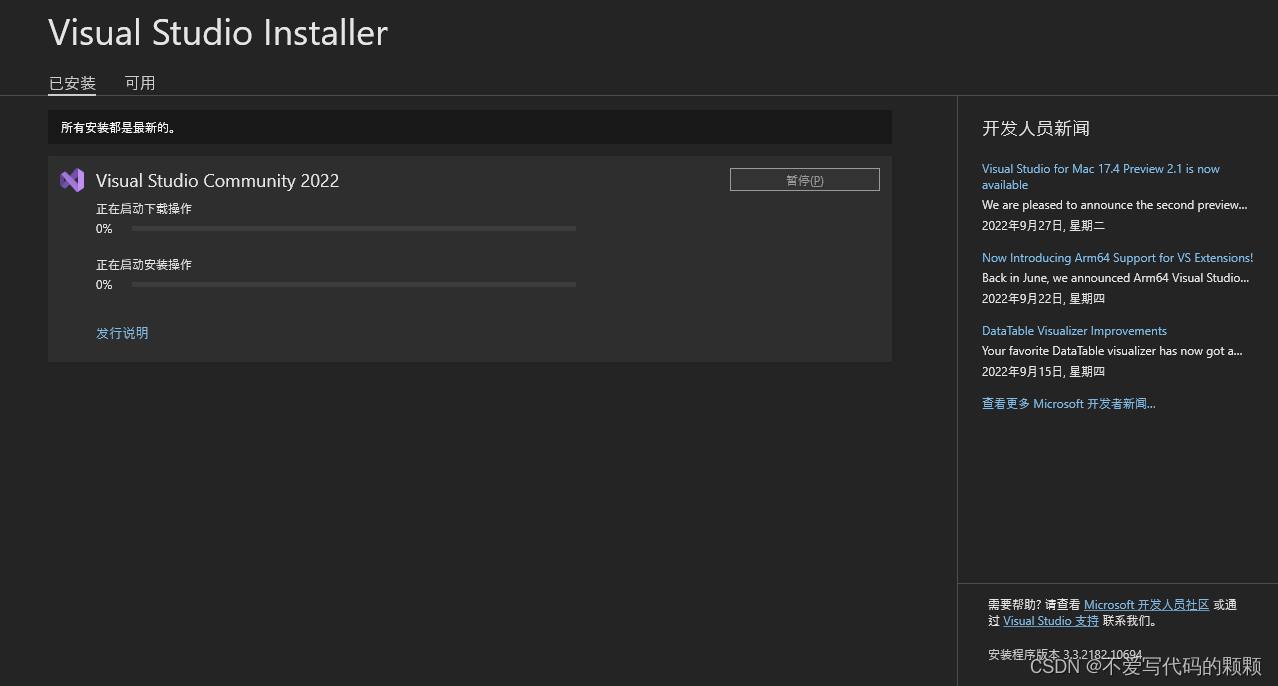Click the 暂停(P) button

(x=805, y=180)
